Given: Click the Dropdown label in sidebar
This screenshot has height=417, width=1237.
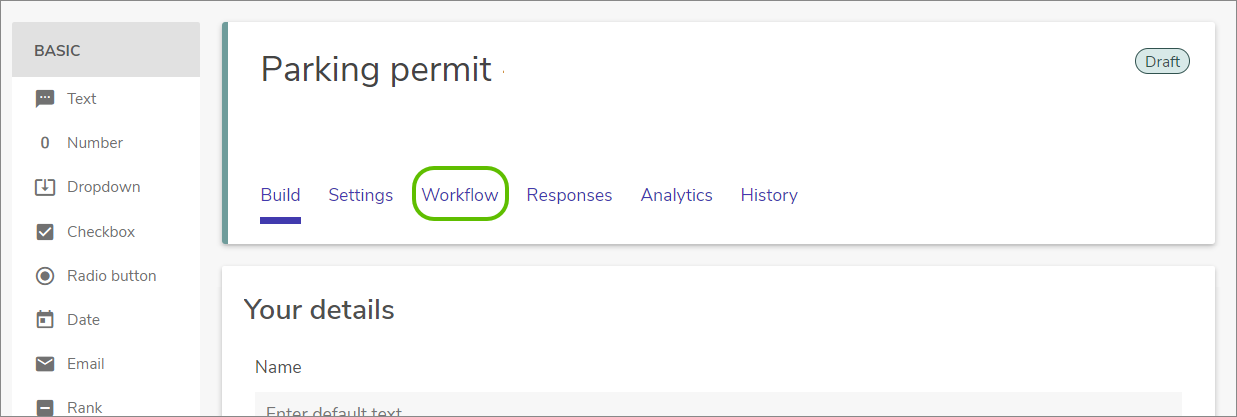Looking at the screenshot, I should (104, 187).
